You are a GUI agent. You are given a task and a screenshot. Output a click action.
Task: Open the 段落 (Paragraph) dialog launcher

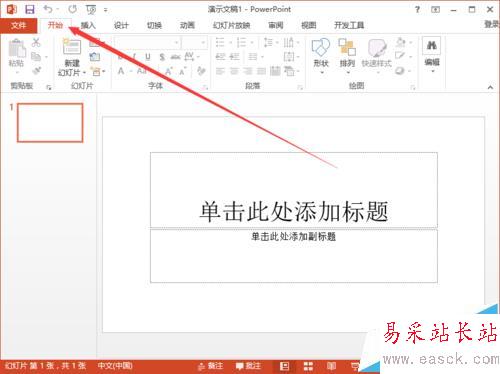click(x=300, y=87)
